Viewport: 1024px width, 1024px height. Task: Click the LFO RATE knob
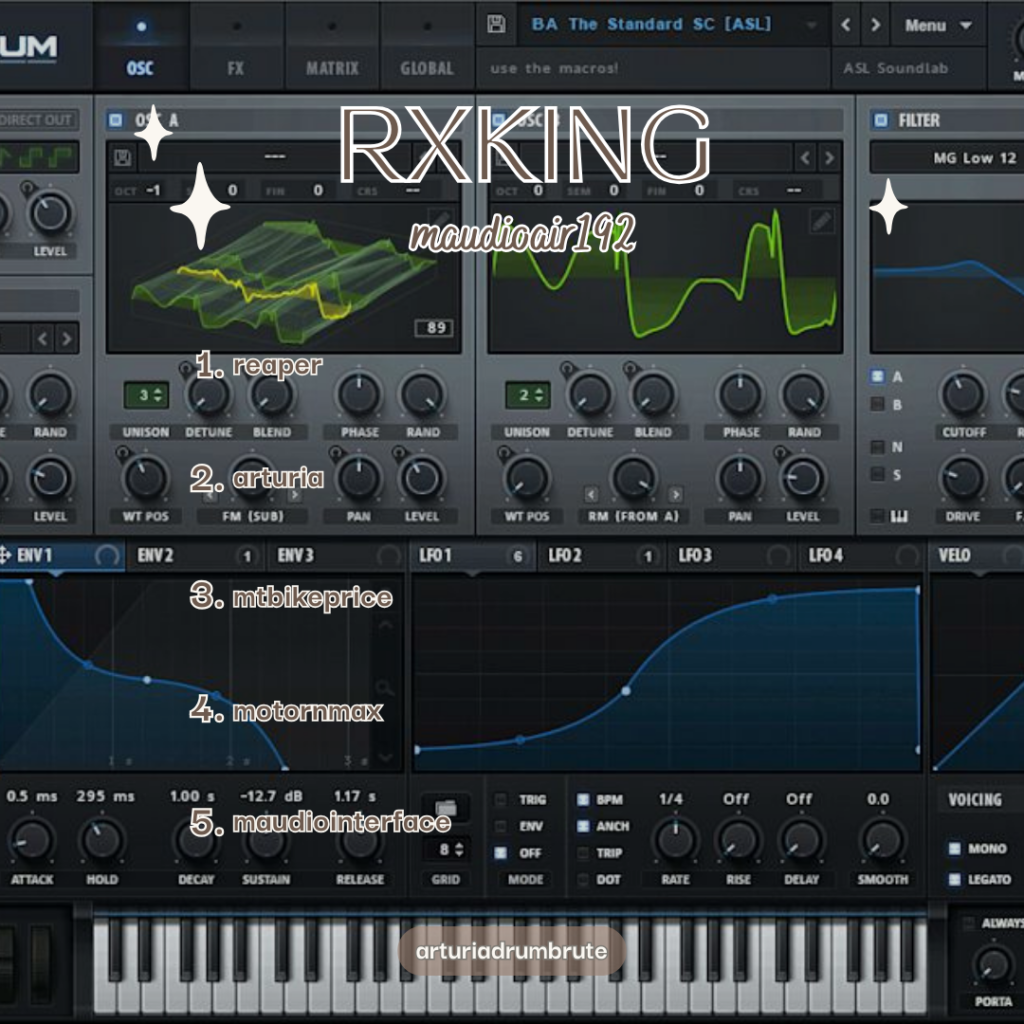click(675, 839)
